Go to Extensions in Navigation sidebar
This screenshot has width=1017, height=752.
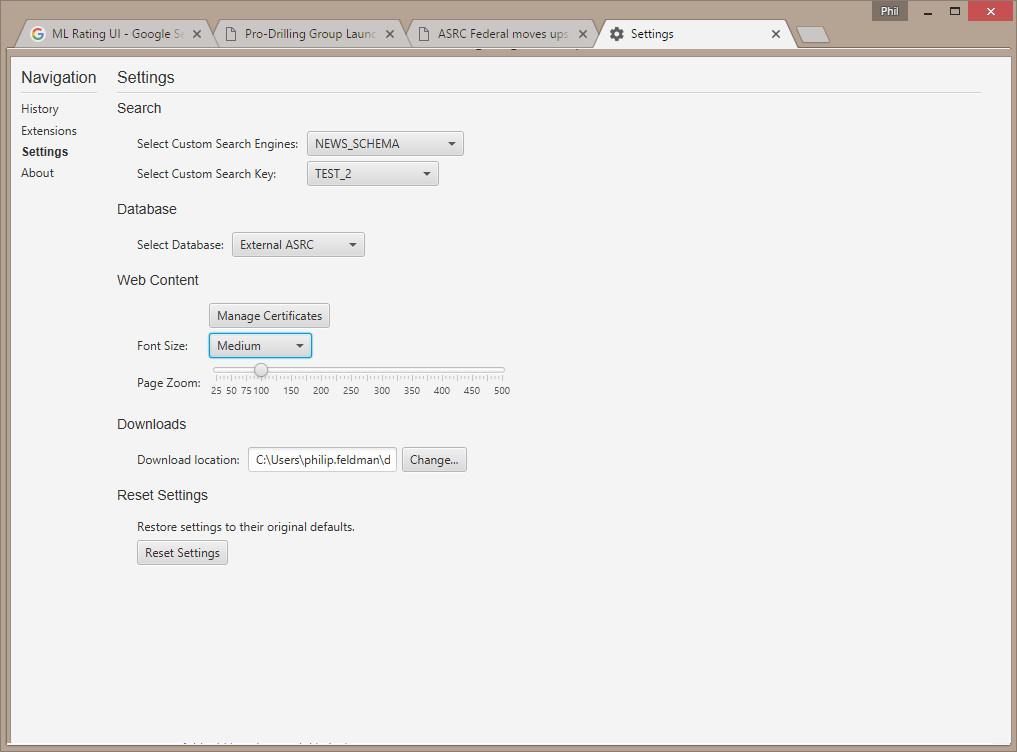(x=49, y=131)
